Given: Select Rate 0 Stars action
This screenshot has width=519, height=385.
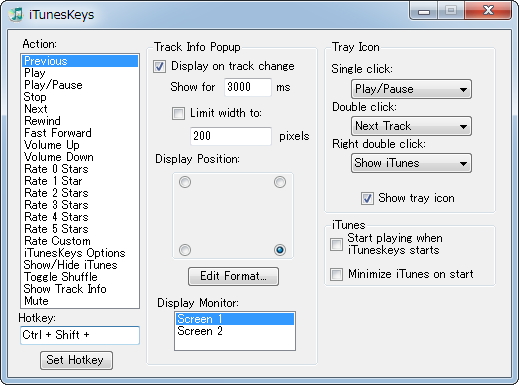Looking at the screenshot, I should click(80, 169).
